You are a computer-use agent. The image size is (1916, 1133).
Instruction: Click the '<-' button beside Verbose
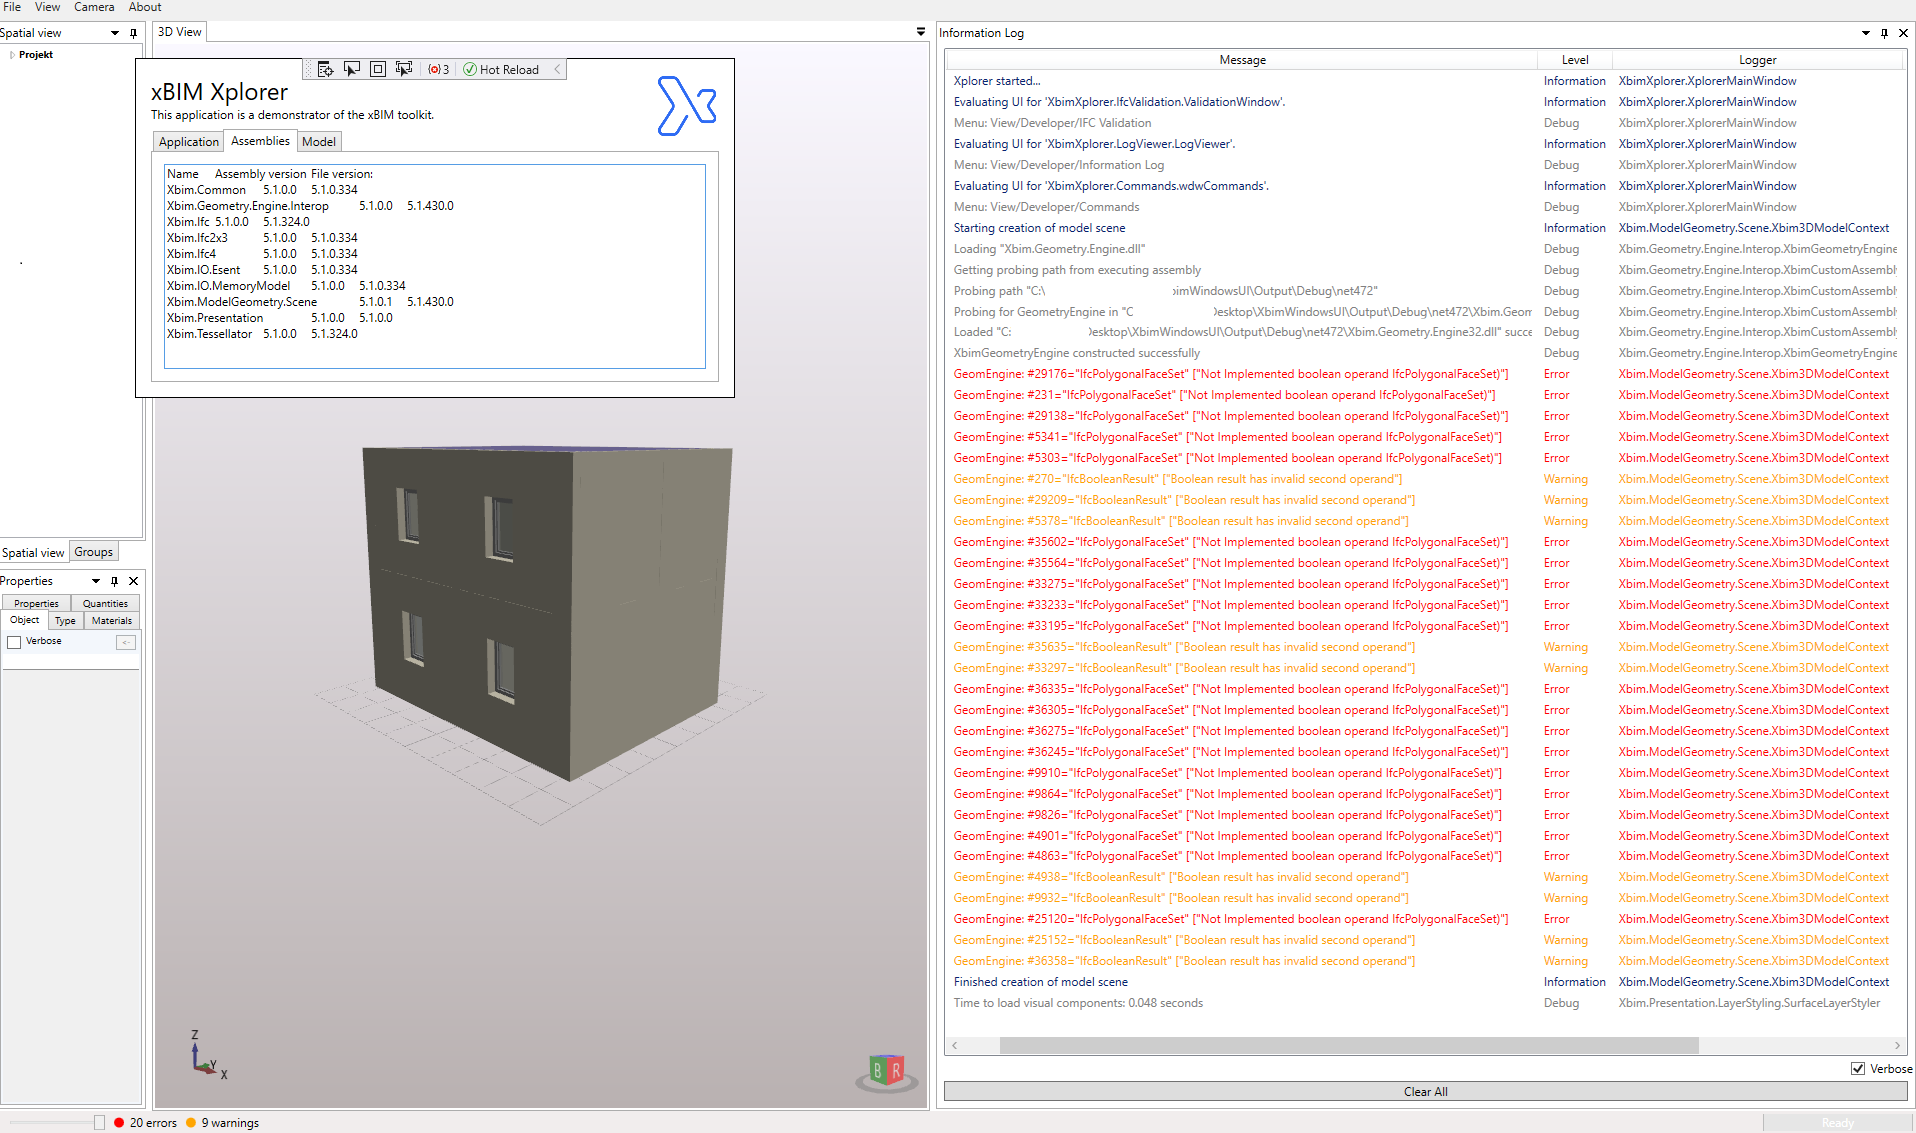[125, 641]
